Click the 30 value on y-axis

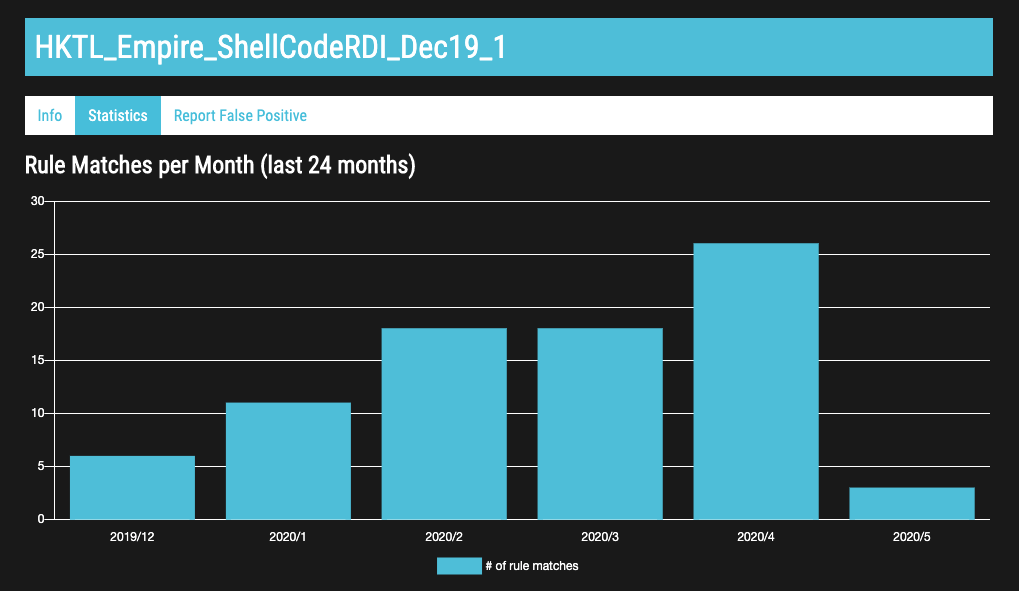[38, 201]
